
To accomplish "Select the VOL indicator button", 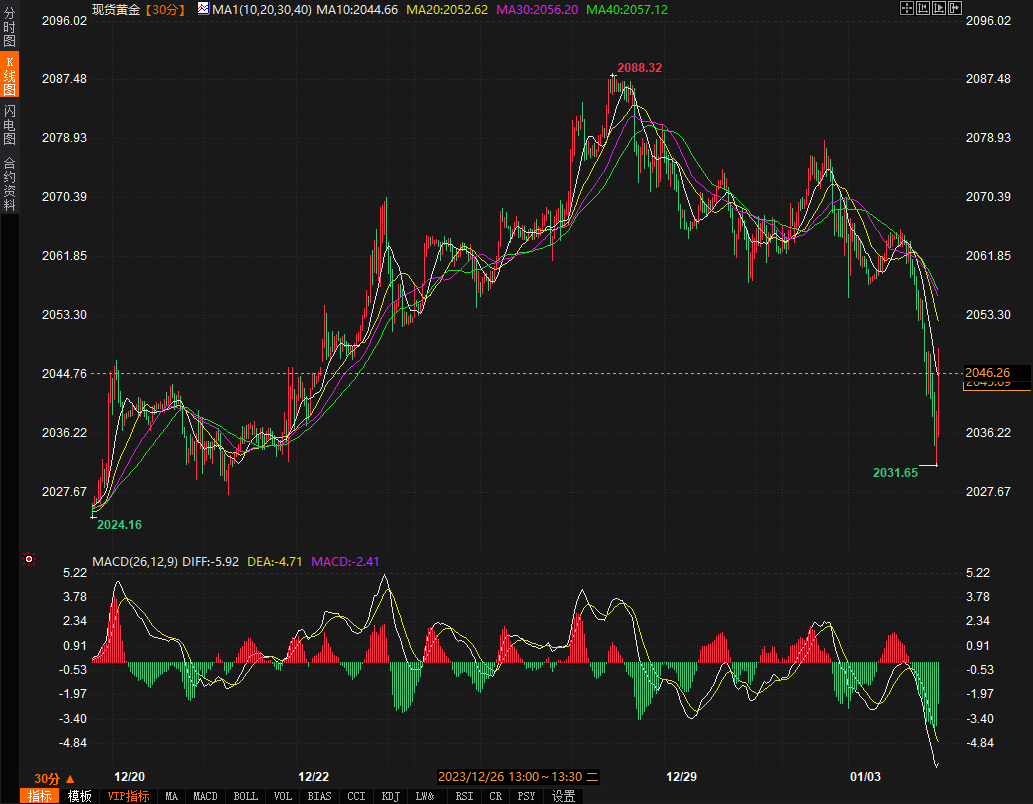I will click(283, 796).
